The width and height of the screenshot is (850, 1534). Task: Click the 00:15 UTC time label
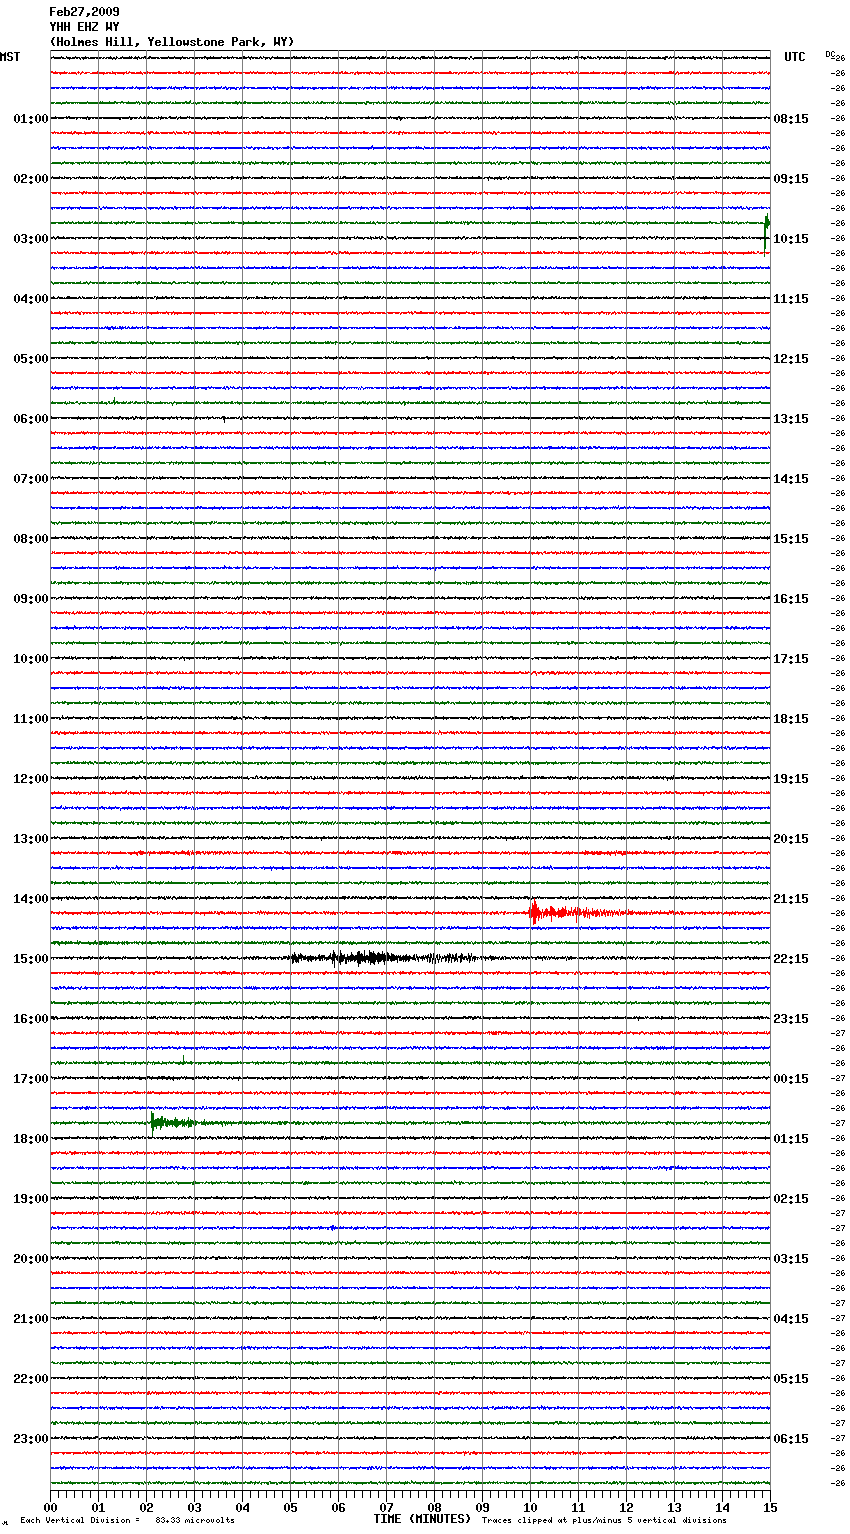[x=791, y=1079]
